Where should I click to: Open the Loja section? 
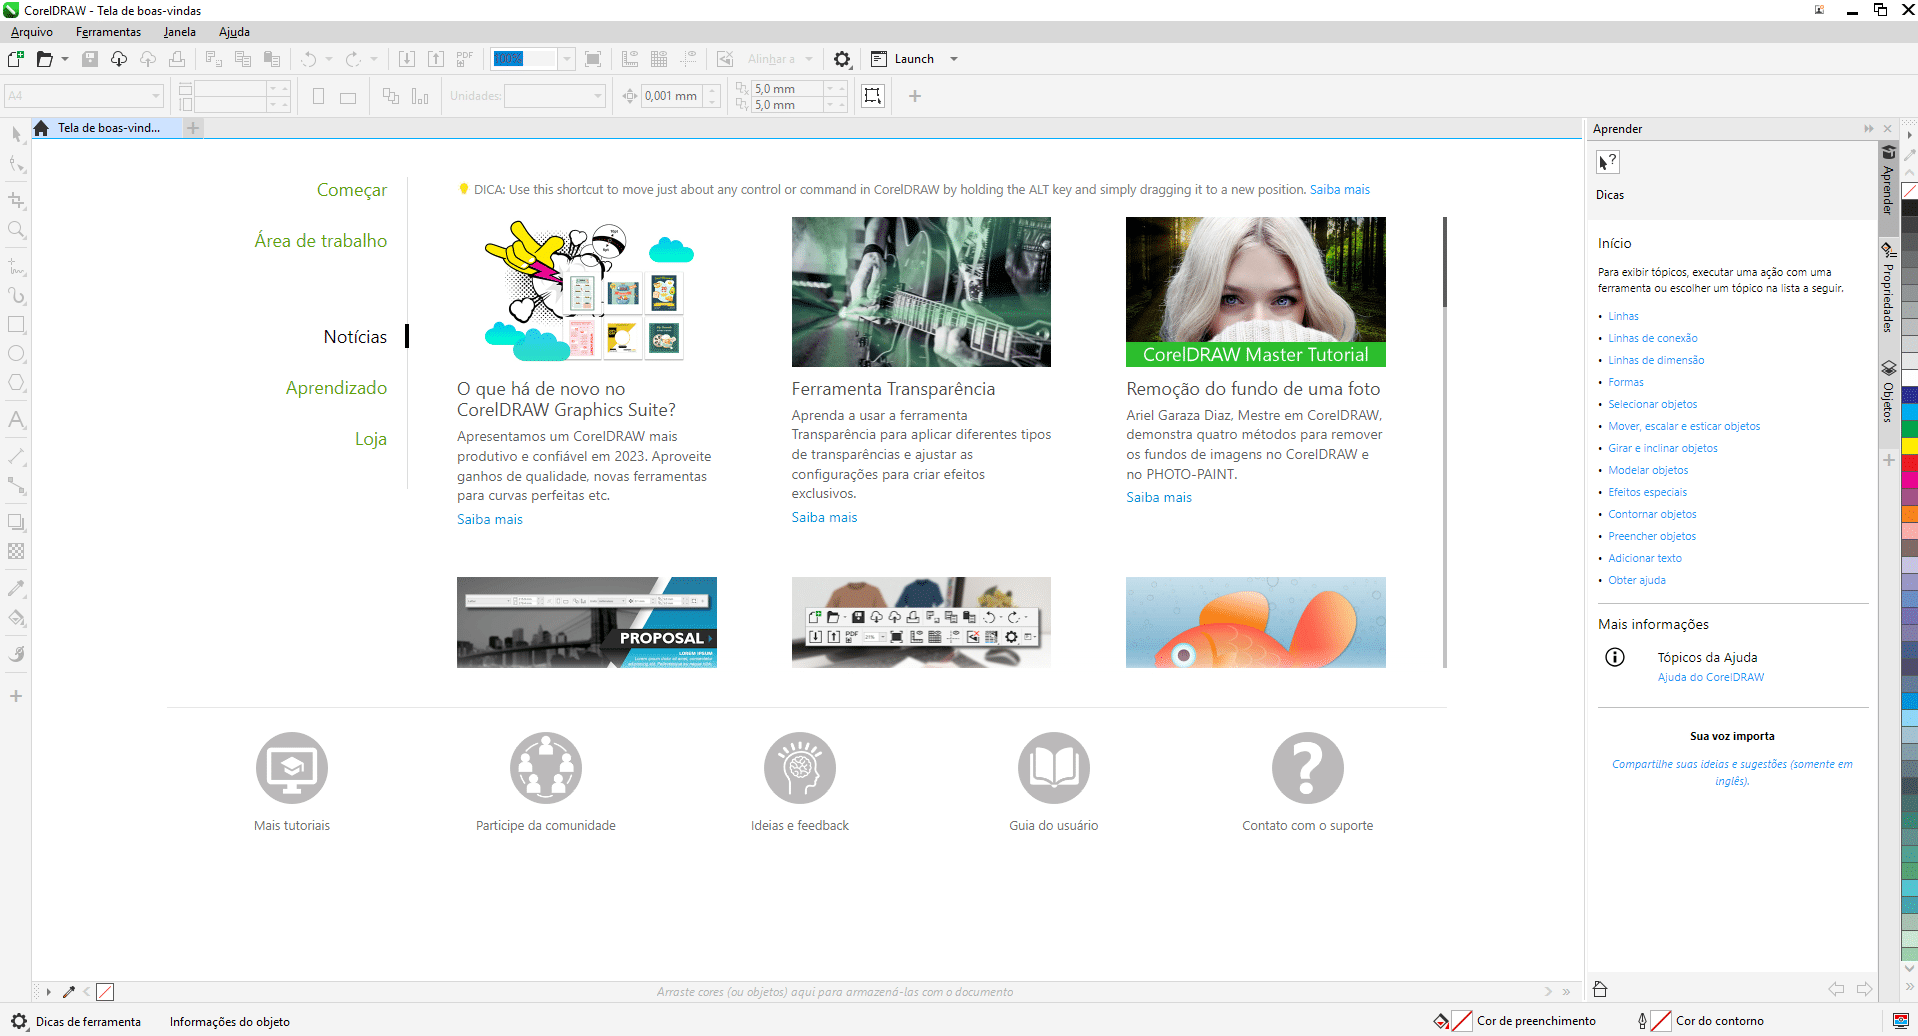[x=371, y=439]
